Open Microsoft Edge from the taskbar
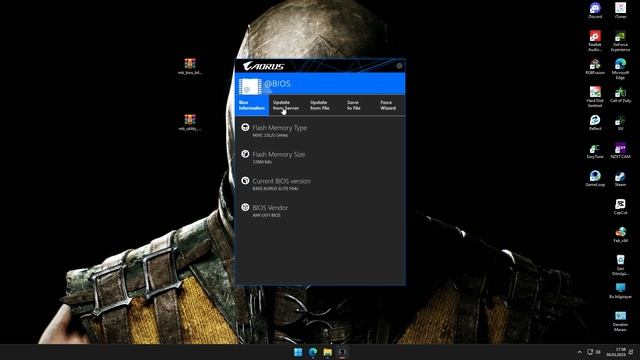Viewport: 640px width, 360px height. click(x=313, y=352)
